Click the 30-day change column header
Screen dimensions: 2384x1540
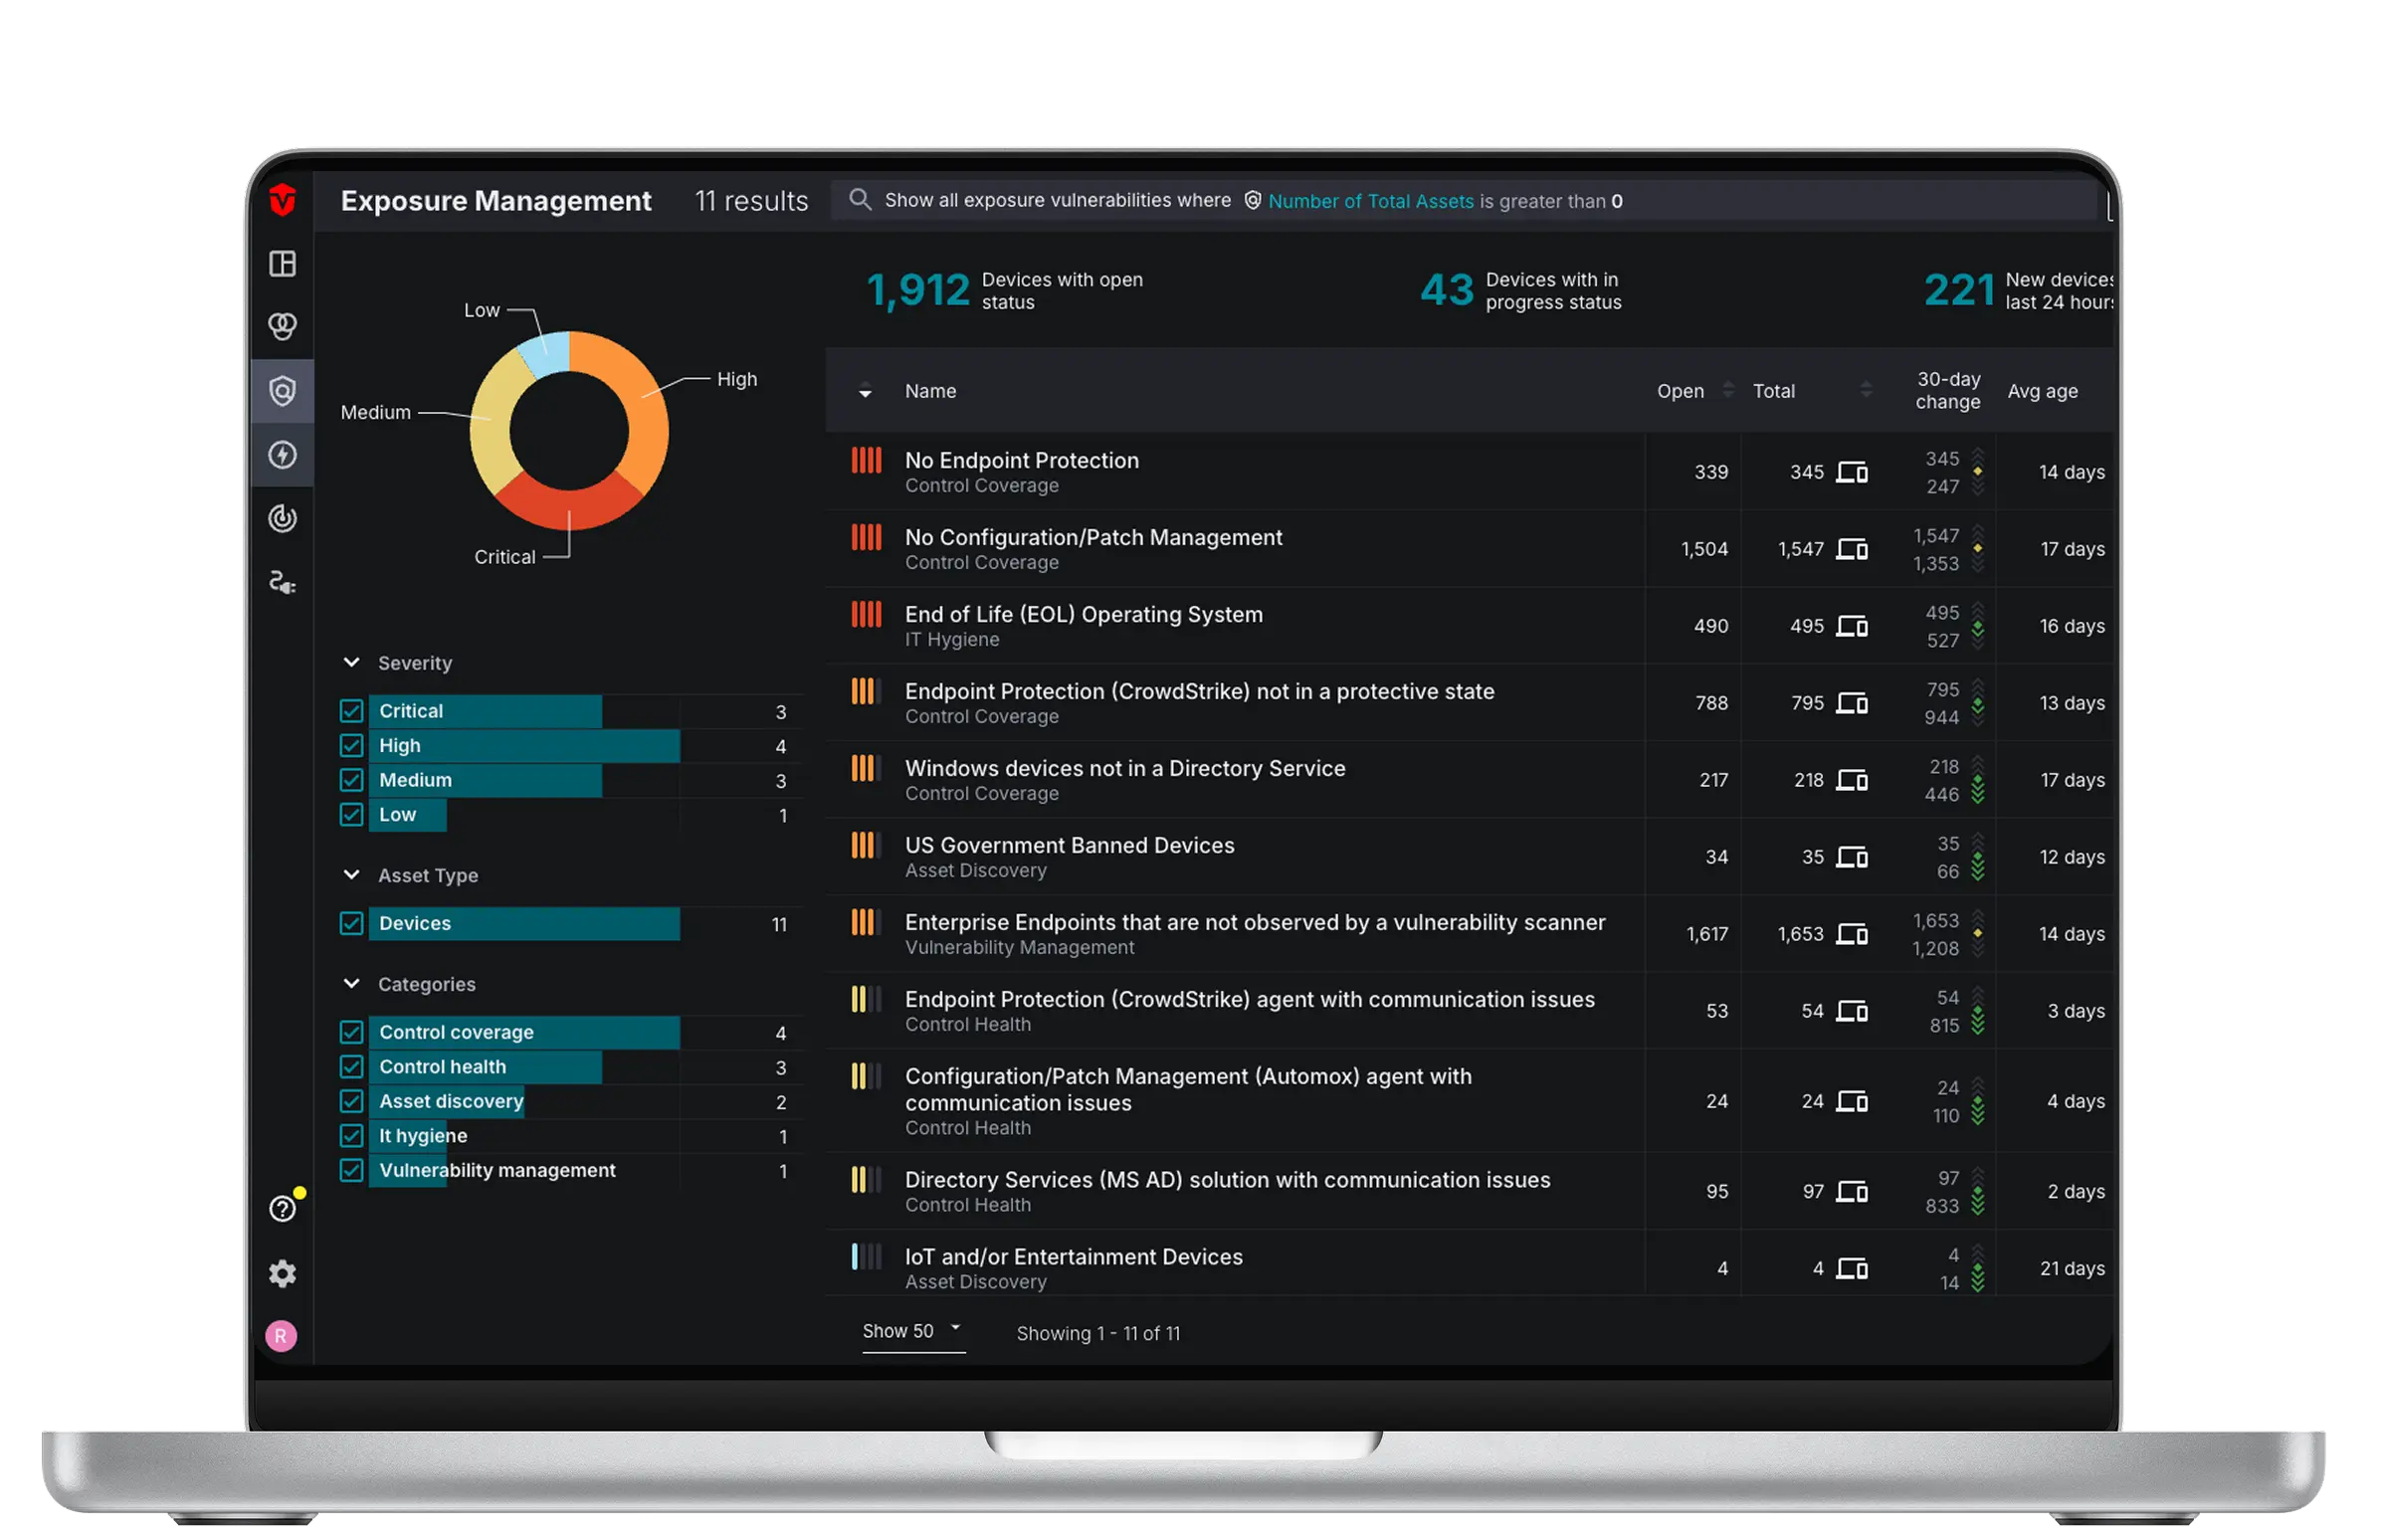click(x=1947, y=390)
